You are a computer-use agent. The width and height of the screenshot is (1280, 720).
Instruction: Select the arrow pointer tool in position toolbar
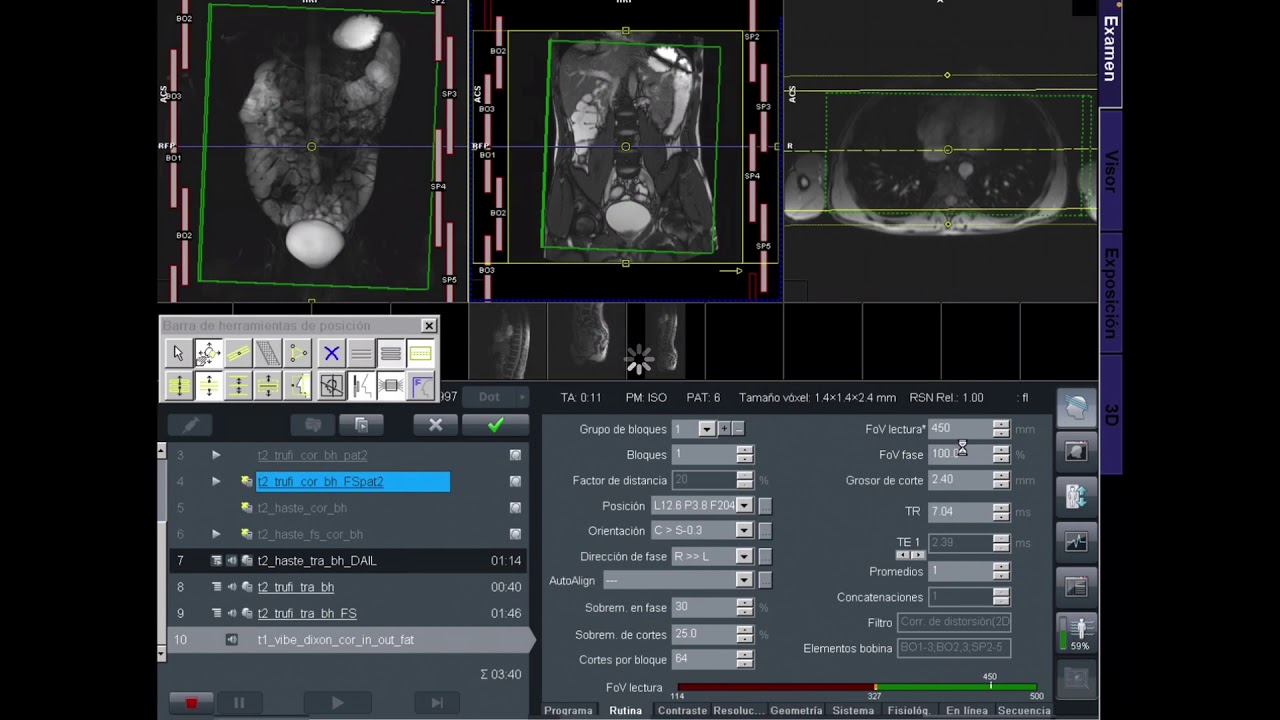(x=178, y=353)
